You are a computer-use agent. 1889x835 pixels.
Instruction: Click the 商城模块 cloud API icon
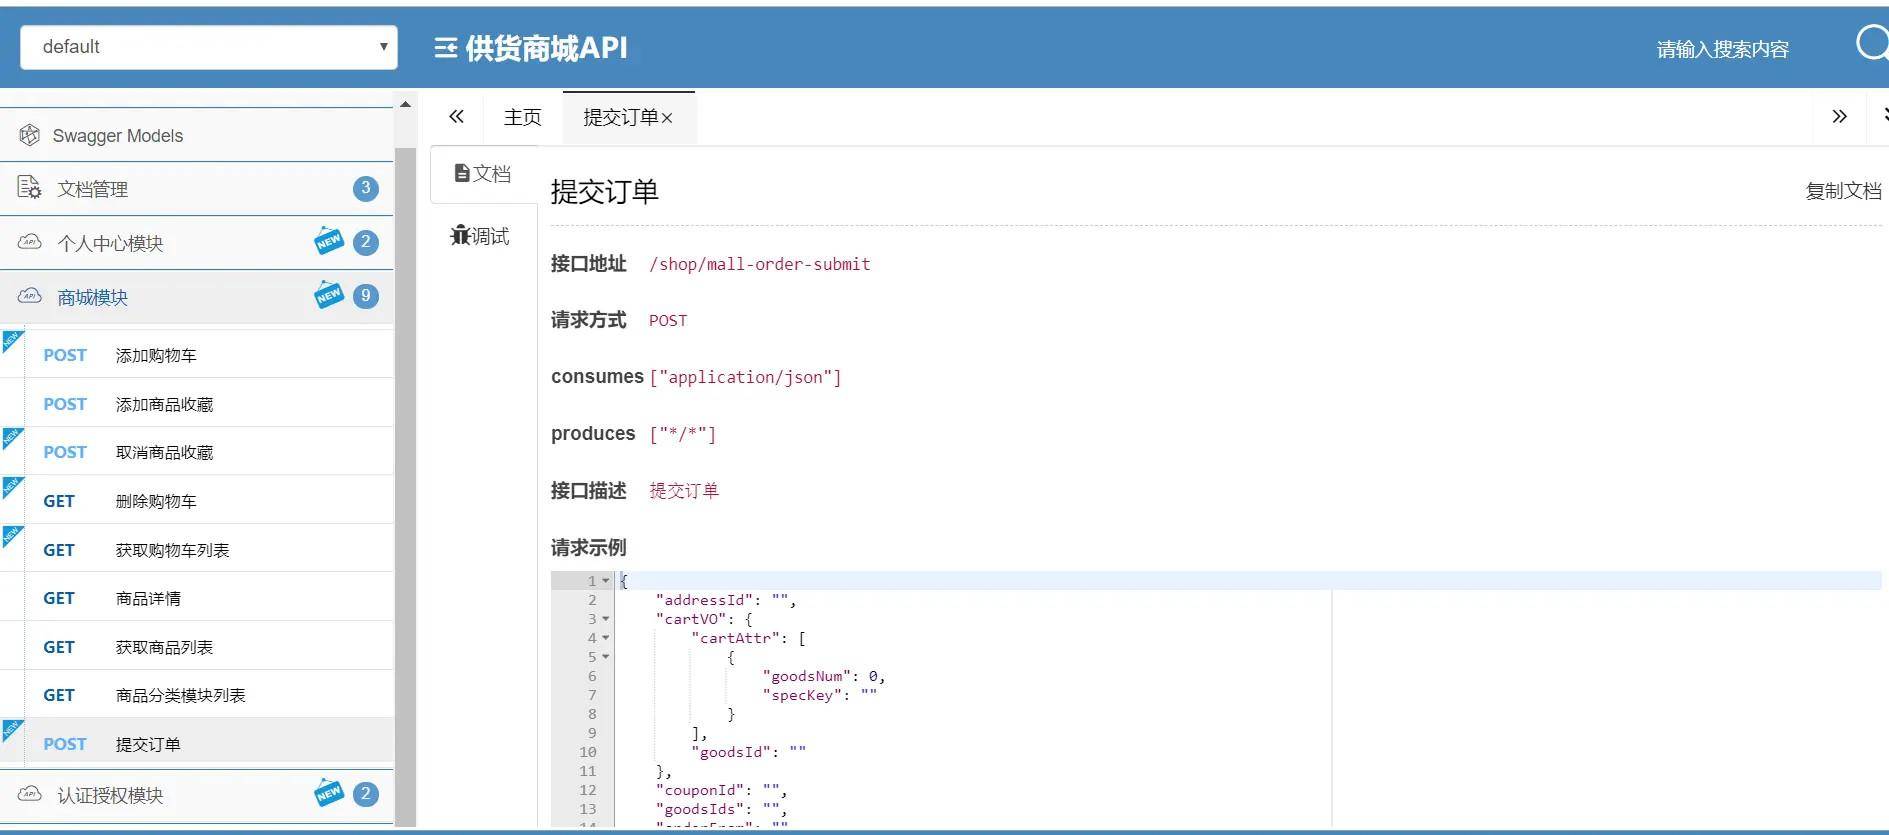pyautogui.click(x=30, y=296)
